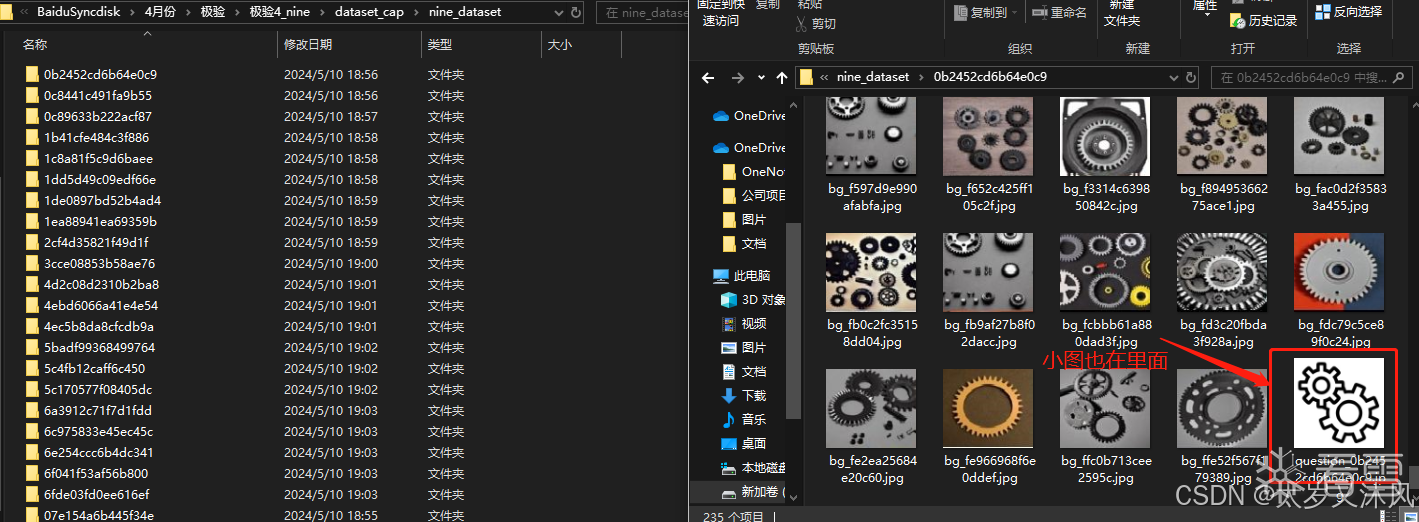The width and height of the screenshot is (1419, 522).
Task: Go forward with the right arrow button
Action: [x=738, y=77]
